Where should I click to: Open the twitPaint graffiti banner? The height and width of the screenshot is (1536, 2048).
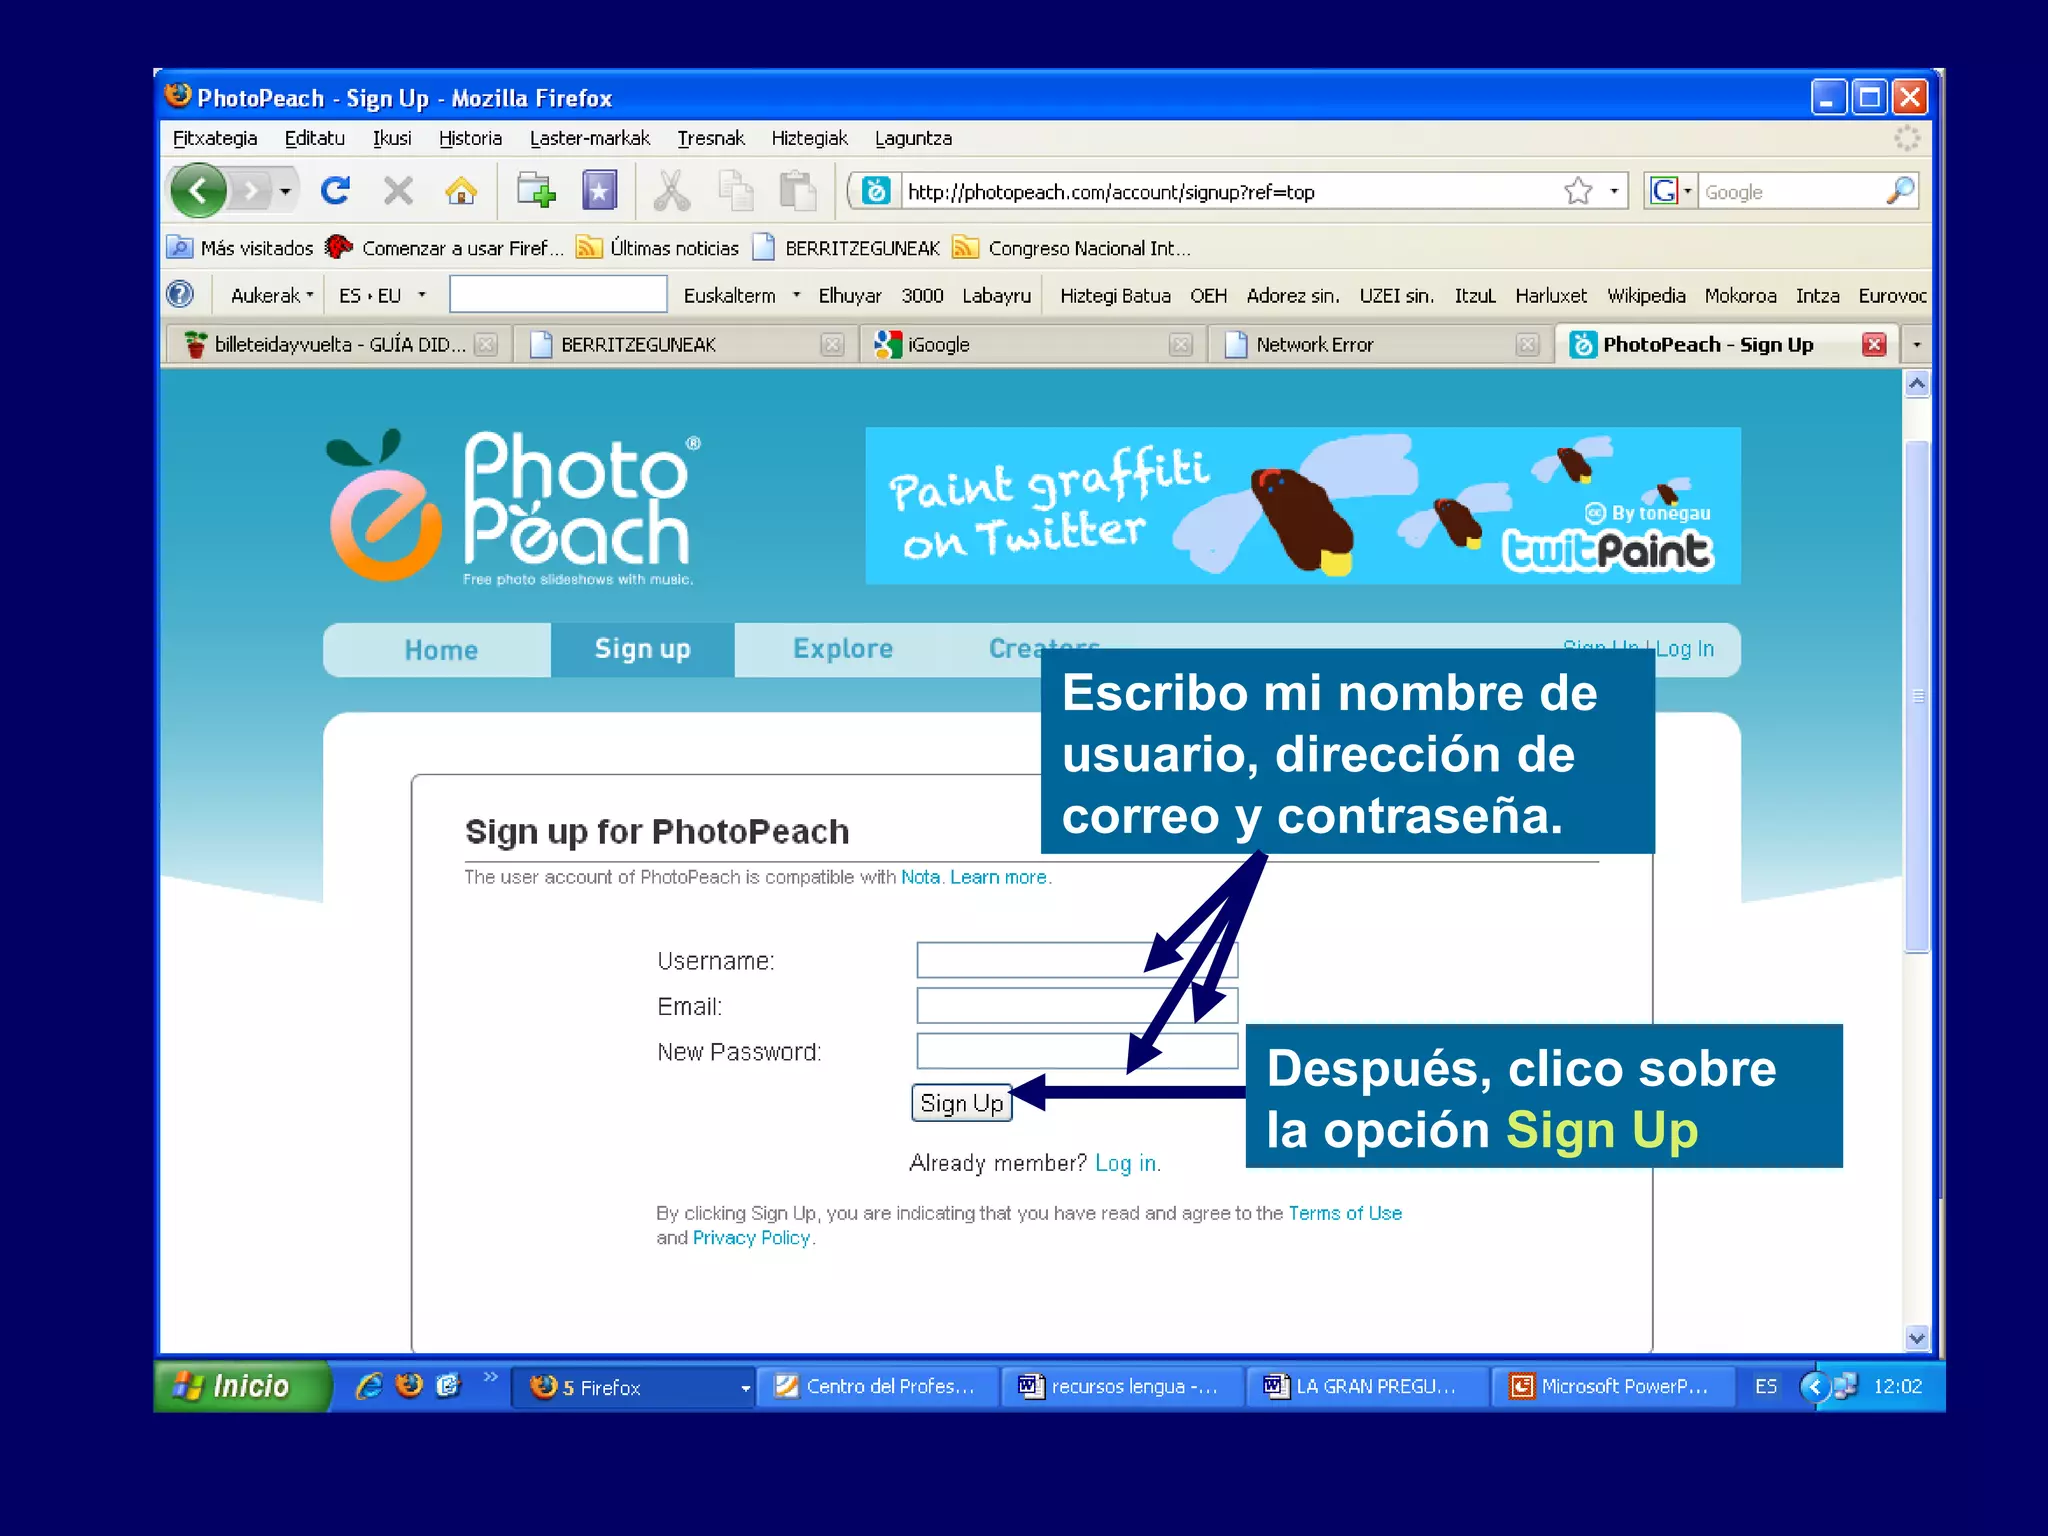(x=1302, y=506)
